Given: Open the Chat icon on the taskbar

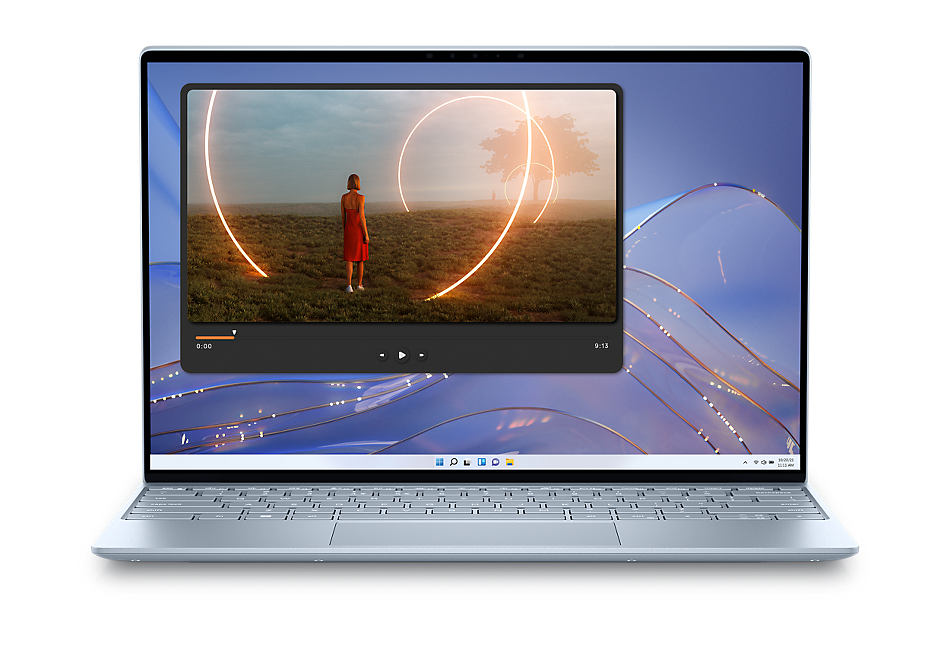Looking at the screenshot, I should tap(496, 462).
